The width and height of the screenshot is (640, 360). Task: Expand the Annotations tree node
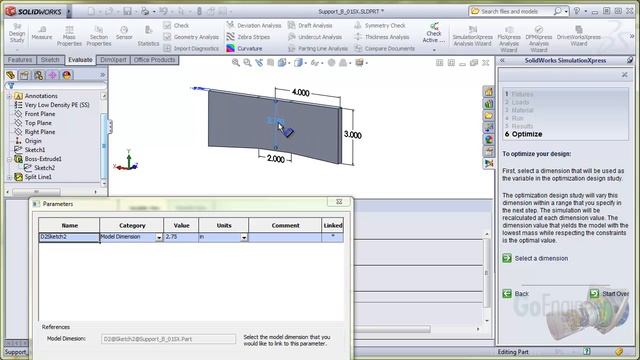9,96
